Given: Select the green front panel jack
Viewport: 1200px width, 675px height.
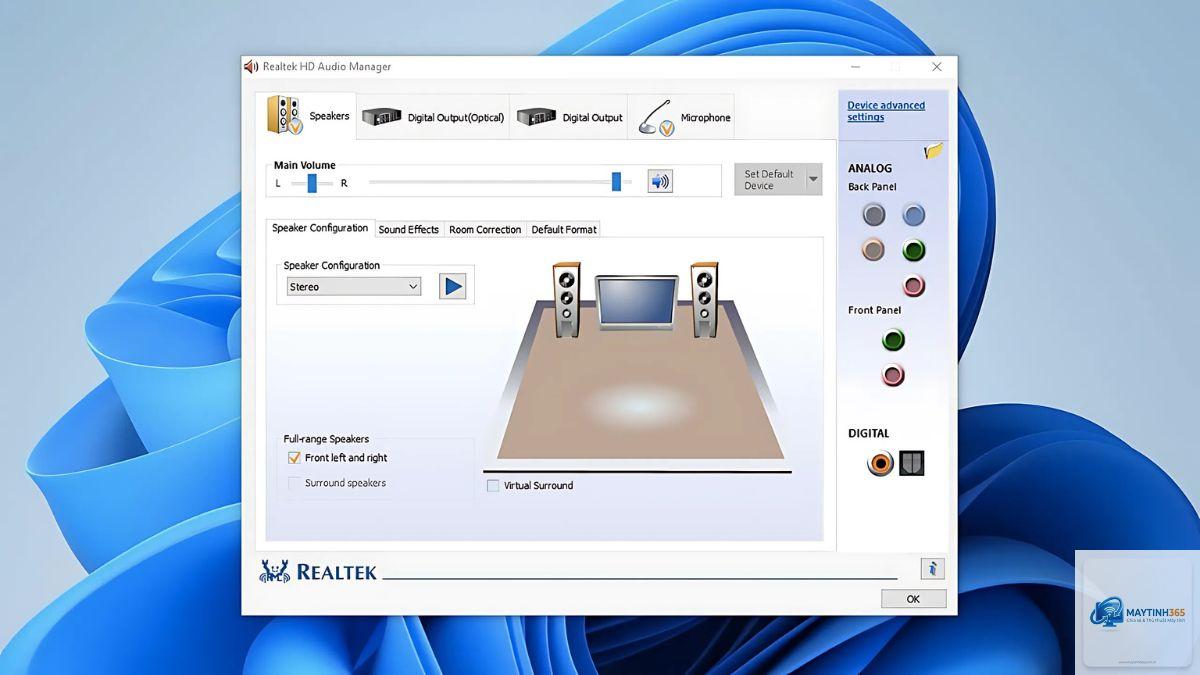Looking at the screenshot, I should point(893,340).
